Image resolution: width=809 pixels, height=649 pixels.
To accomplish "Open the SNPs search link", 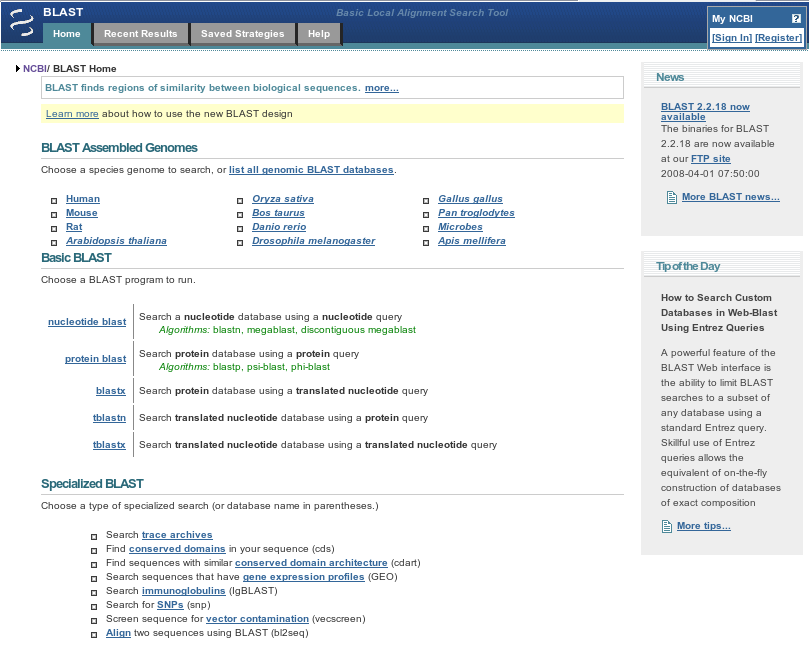I will click(170, 605).
